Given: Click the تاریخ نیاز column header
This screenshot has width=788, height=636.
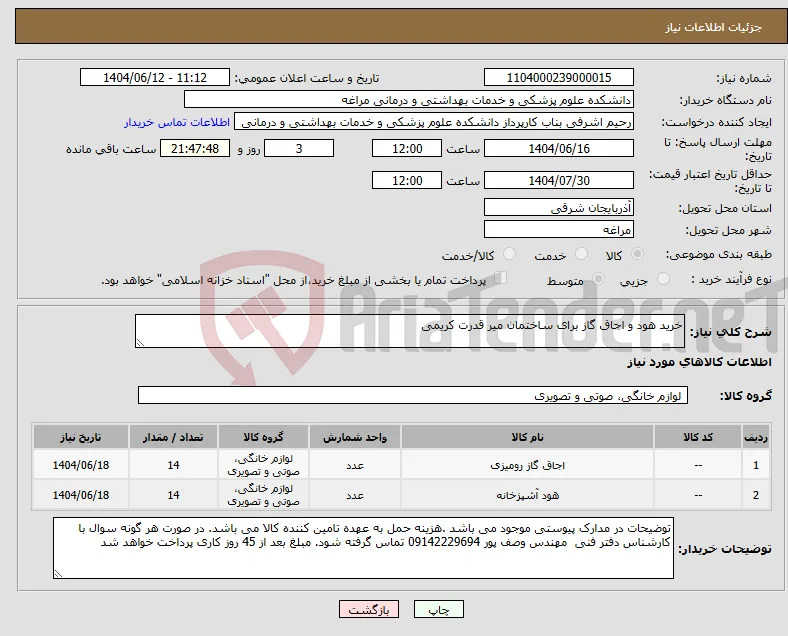Looking at the screenshot, I should coord(81,437).
